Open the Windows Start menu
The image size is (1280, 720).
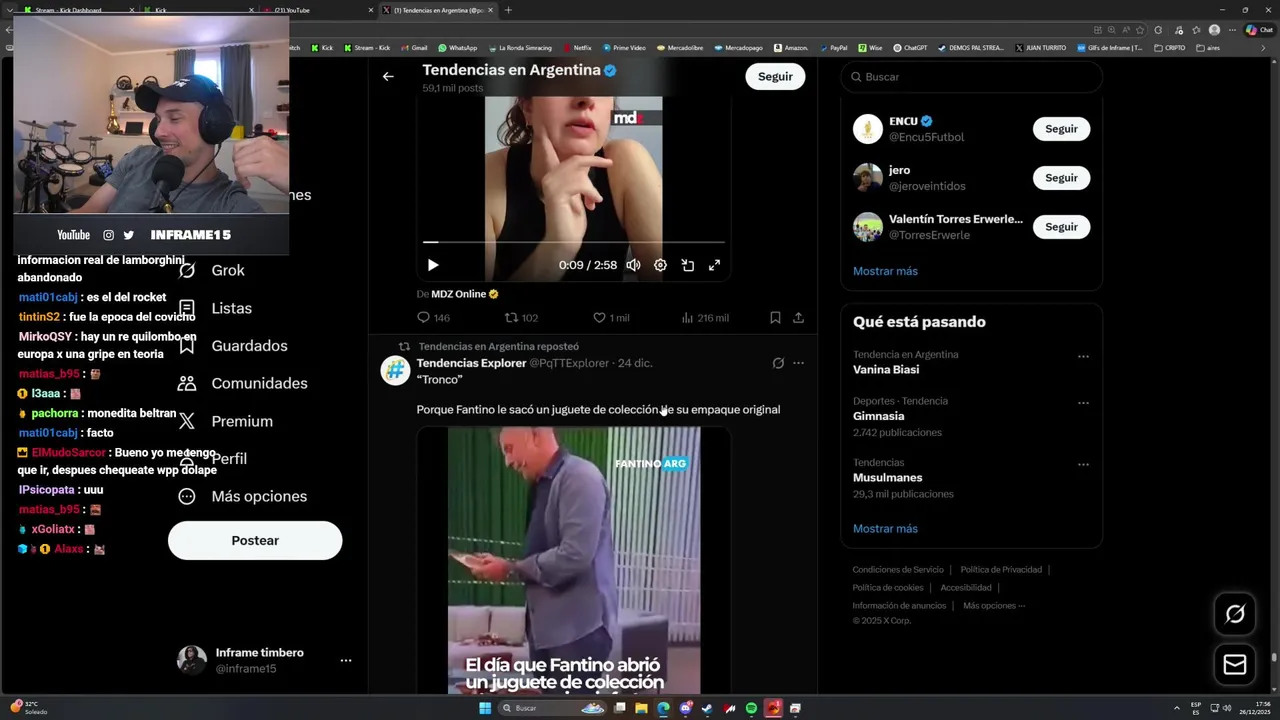[485, 708]
